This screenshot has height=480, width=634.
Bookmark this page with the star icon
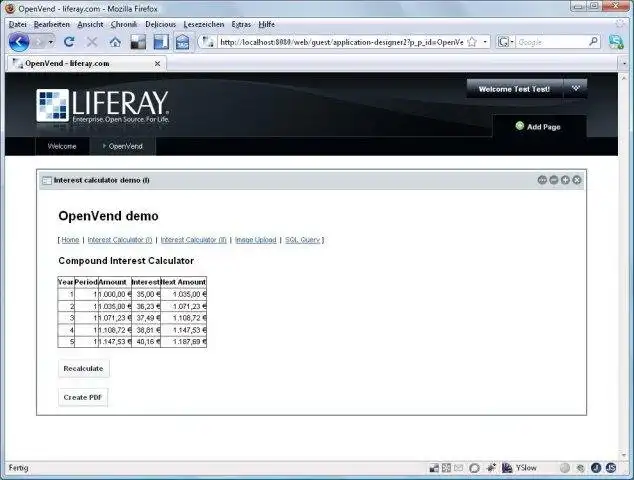point(472,42)
